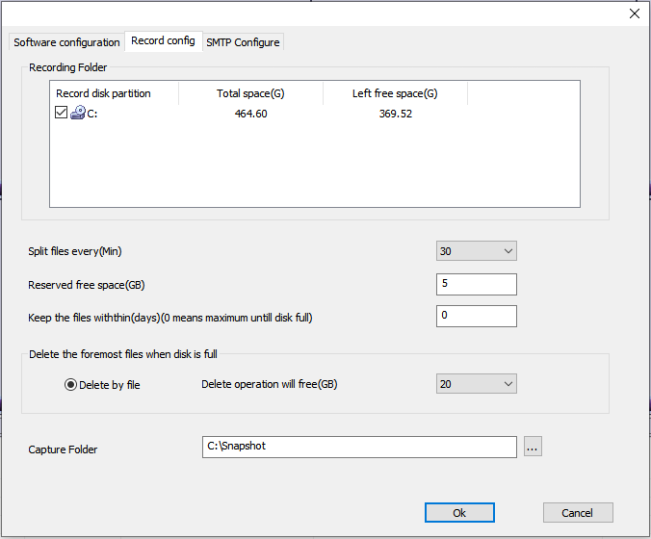This screenshot has height=539, width=651.
Task: Close the configuration dialog with X
Action: (x=634, y=13)
